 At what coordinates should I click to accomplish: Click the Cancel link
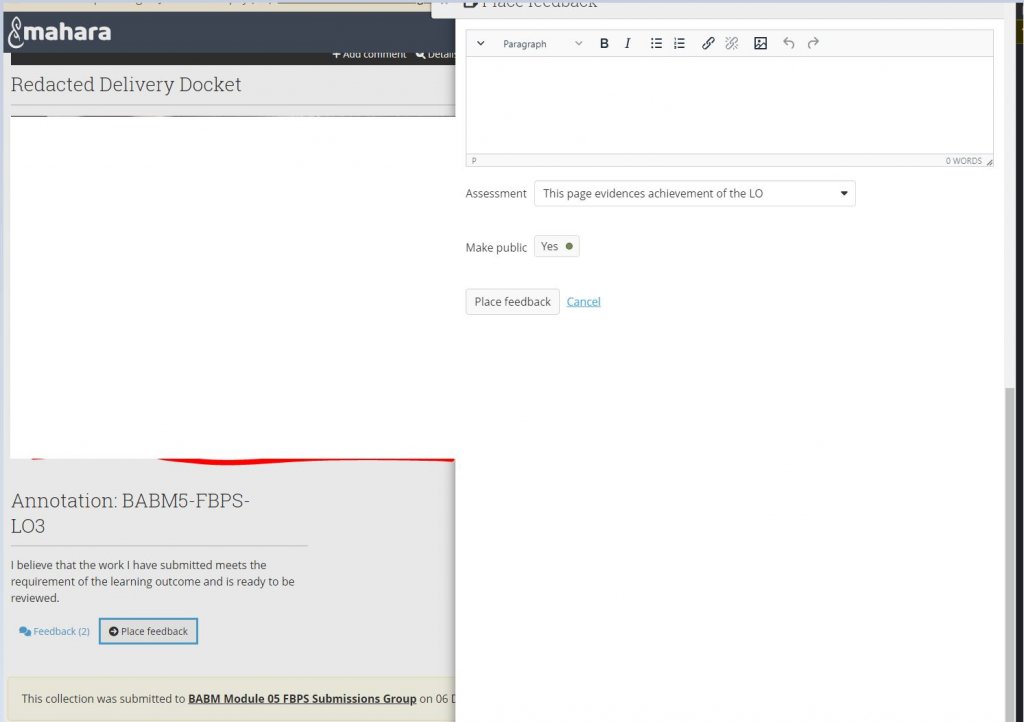click(583, 302)
